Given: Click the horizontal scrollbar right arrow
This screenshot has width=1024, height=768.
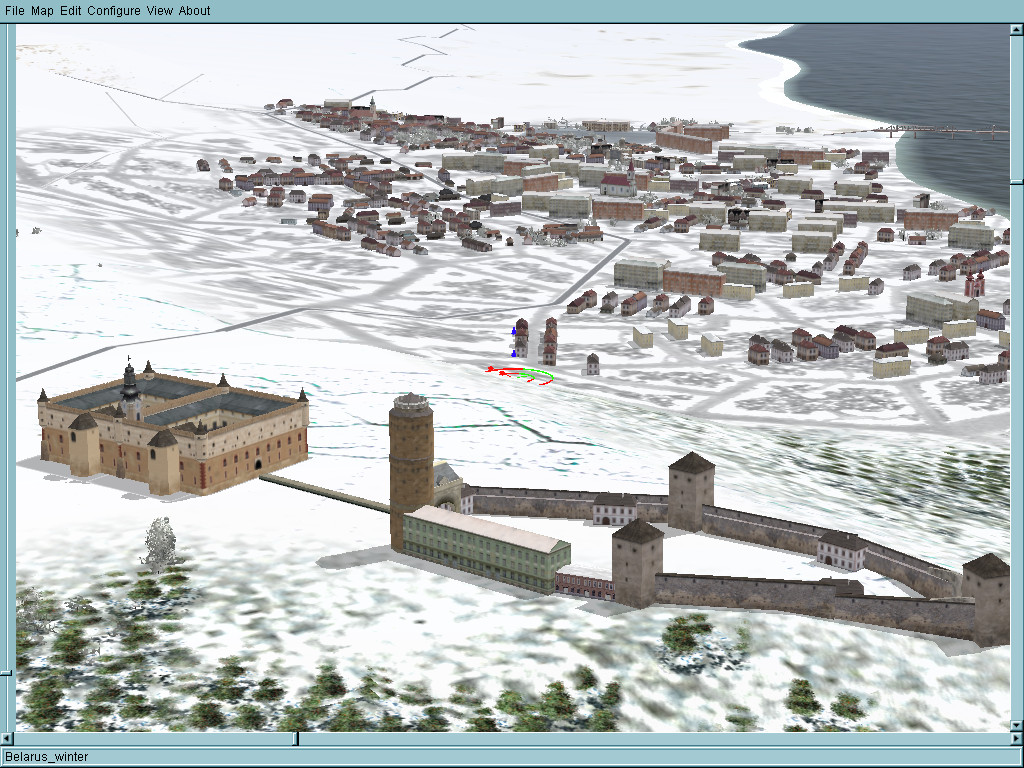Looking at the screenshot, I should 1017,739.
